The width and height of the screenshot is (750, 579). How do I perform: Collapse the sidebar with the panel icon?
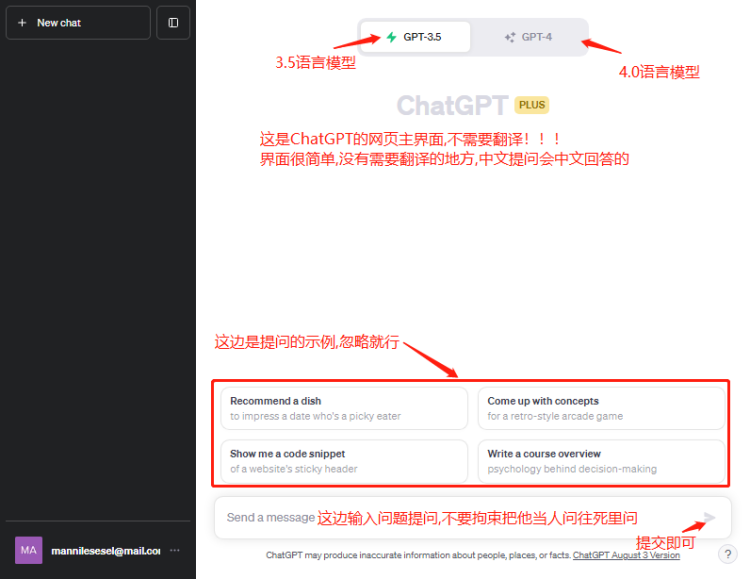(173, 22)
